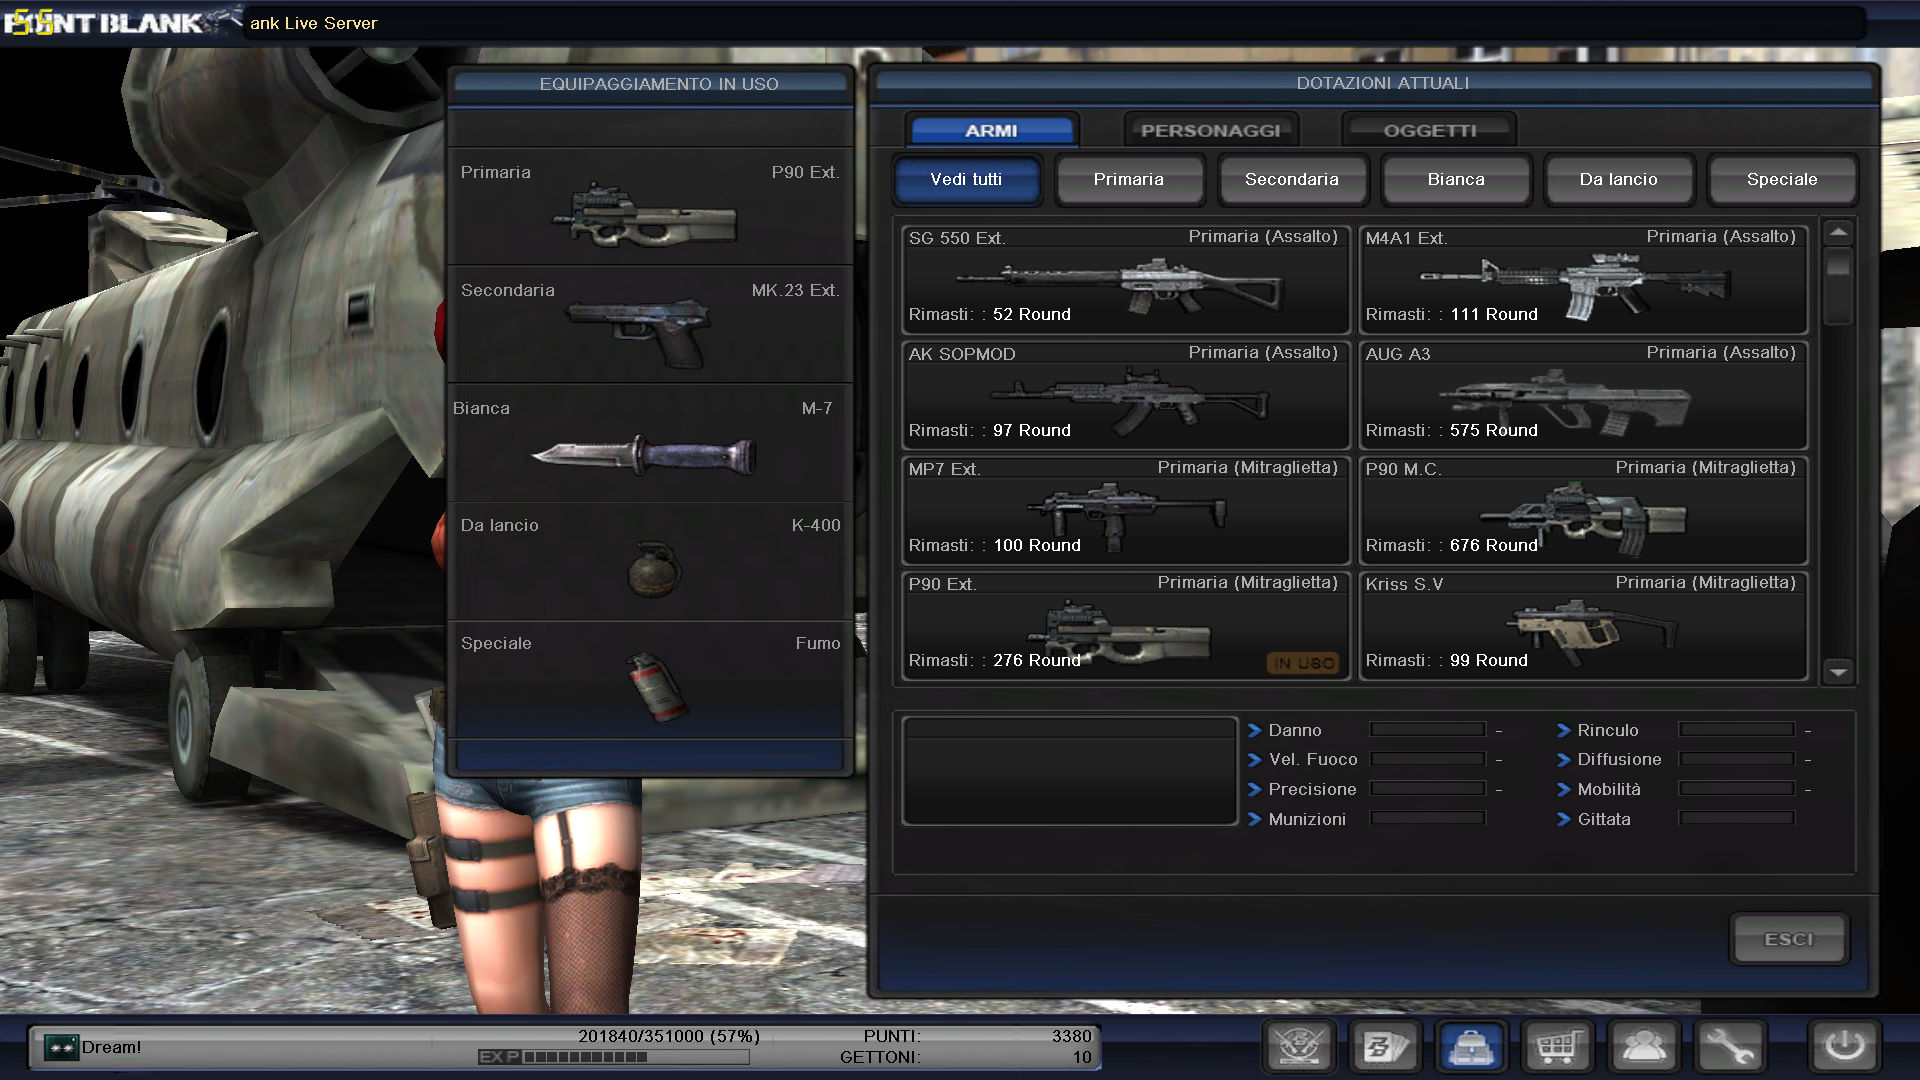Click the EXP progress bar

click(636, 1056)
